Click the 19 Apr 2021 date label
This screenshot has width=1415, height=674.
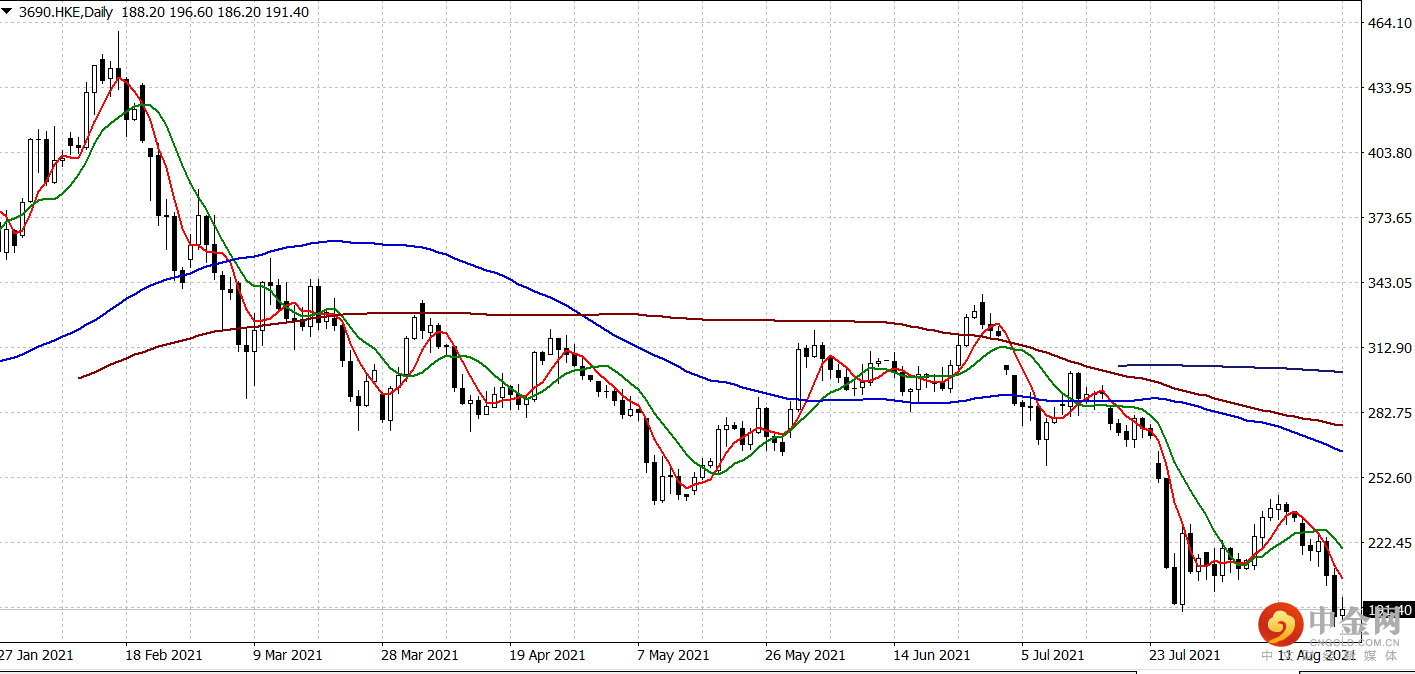tap(547, 655)
